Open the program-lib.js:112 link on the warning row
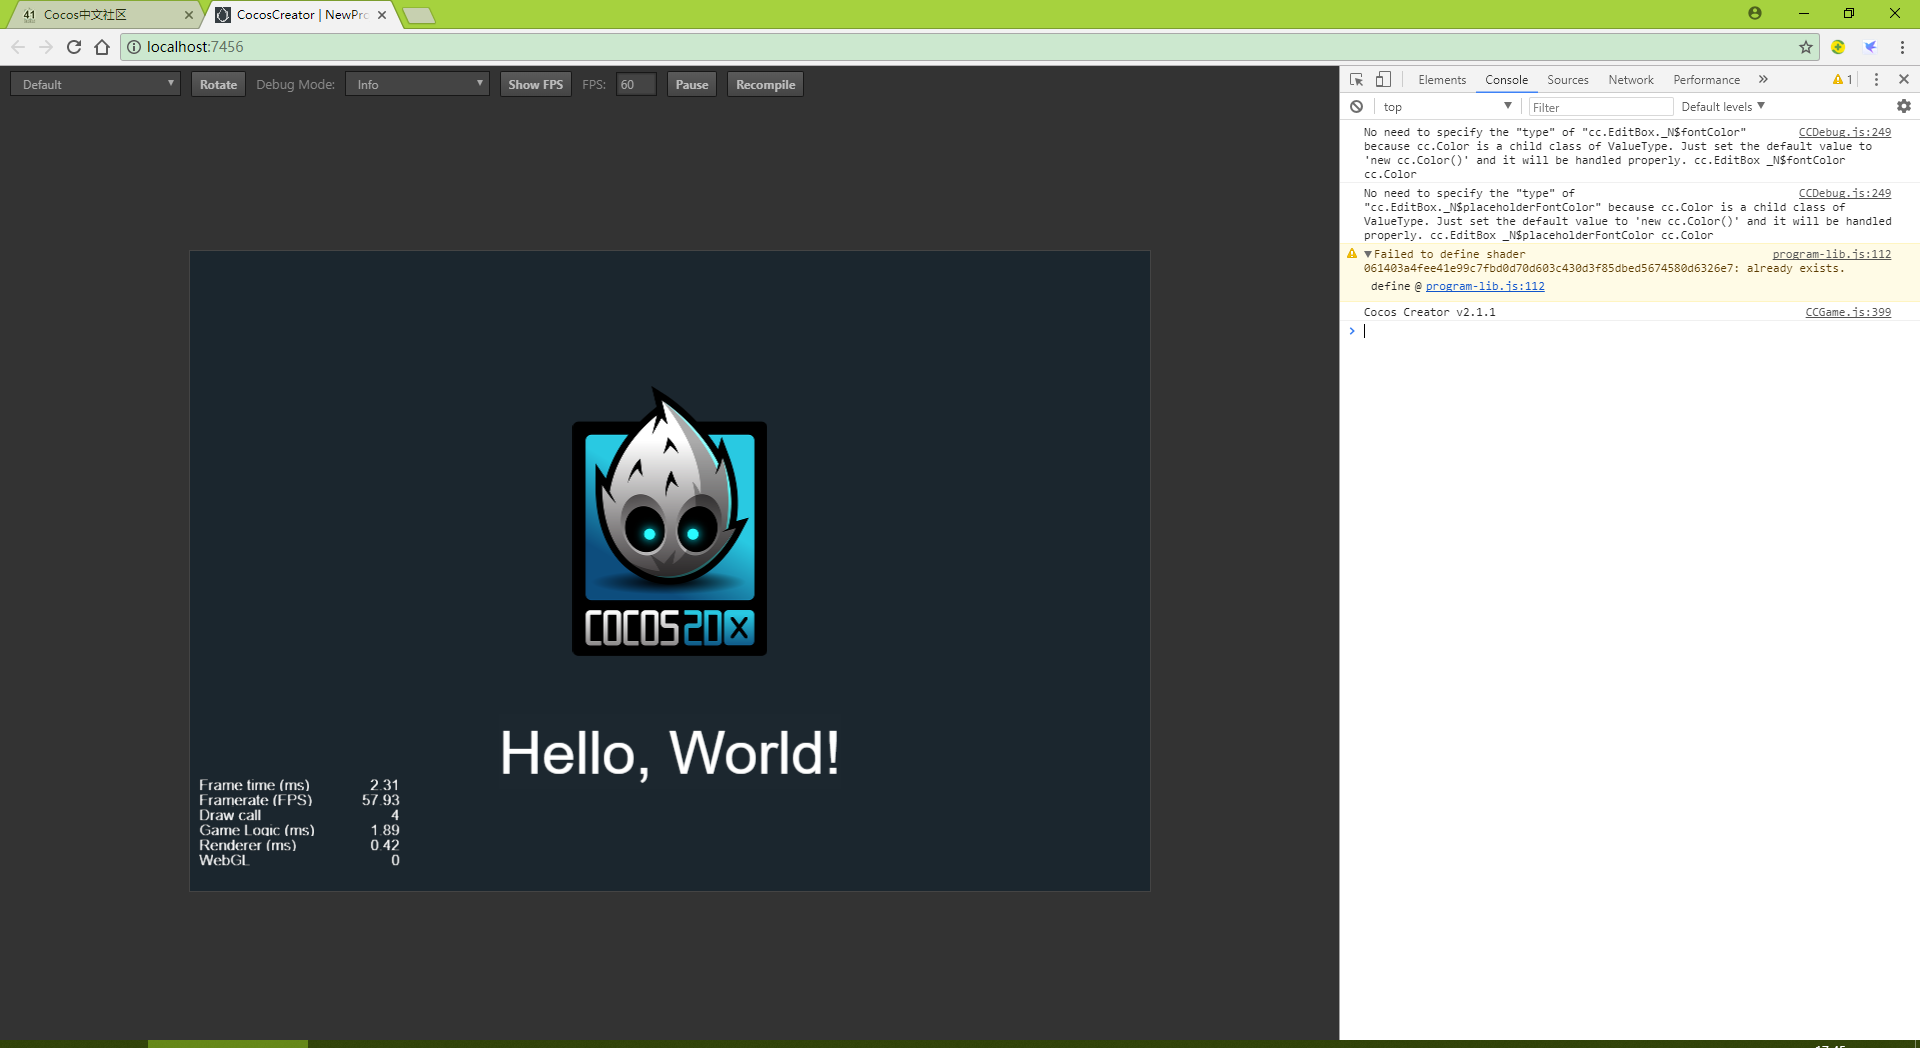 (x=1832, y=254)
